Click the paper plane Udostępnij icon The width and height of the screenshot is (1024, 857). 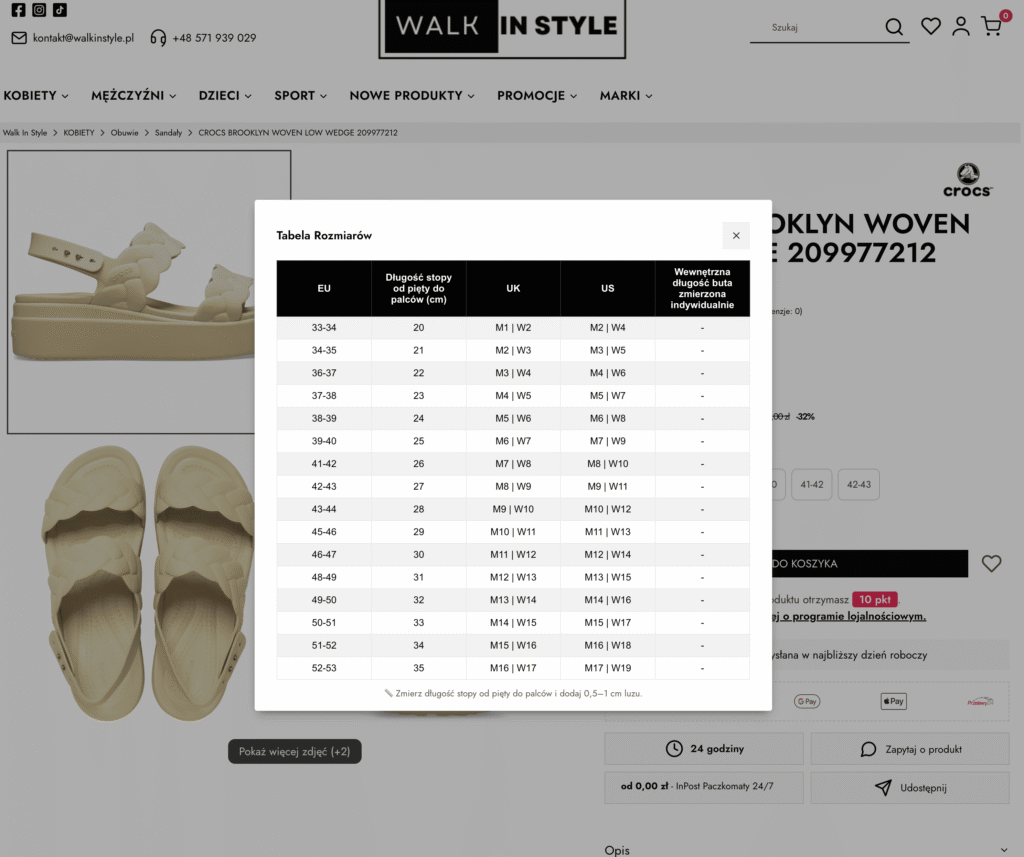tap(883, 787)
